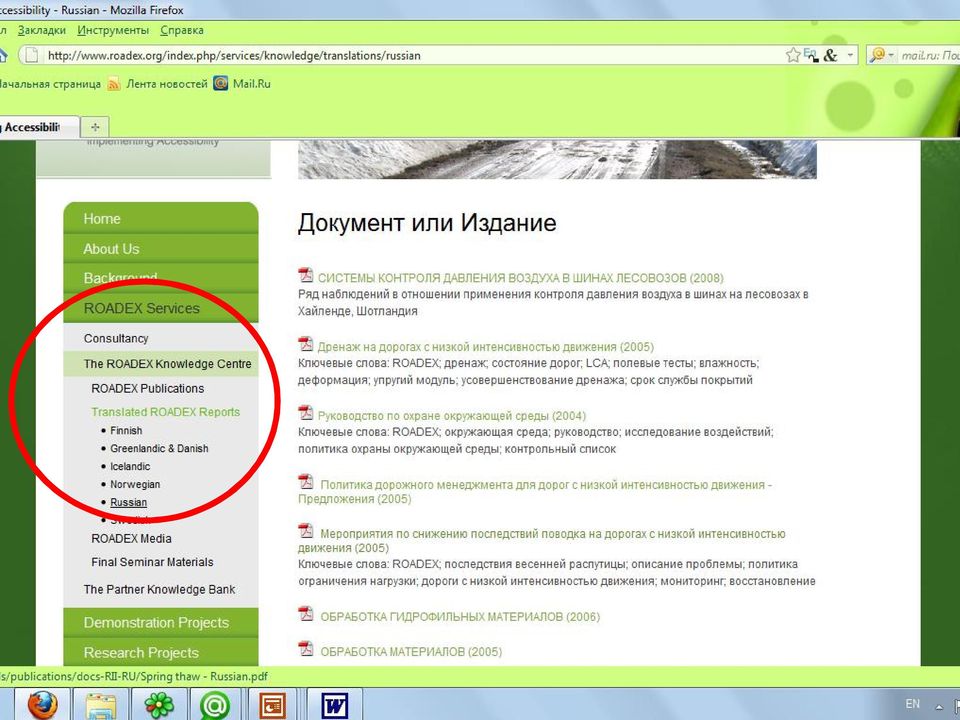The height and width of the screenshot is (720, 960).
Task: Open Windows Explorer folder in taskbar
Action: tap(100, 704)
